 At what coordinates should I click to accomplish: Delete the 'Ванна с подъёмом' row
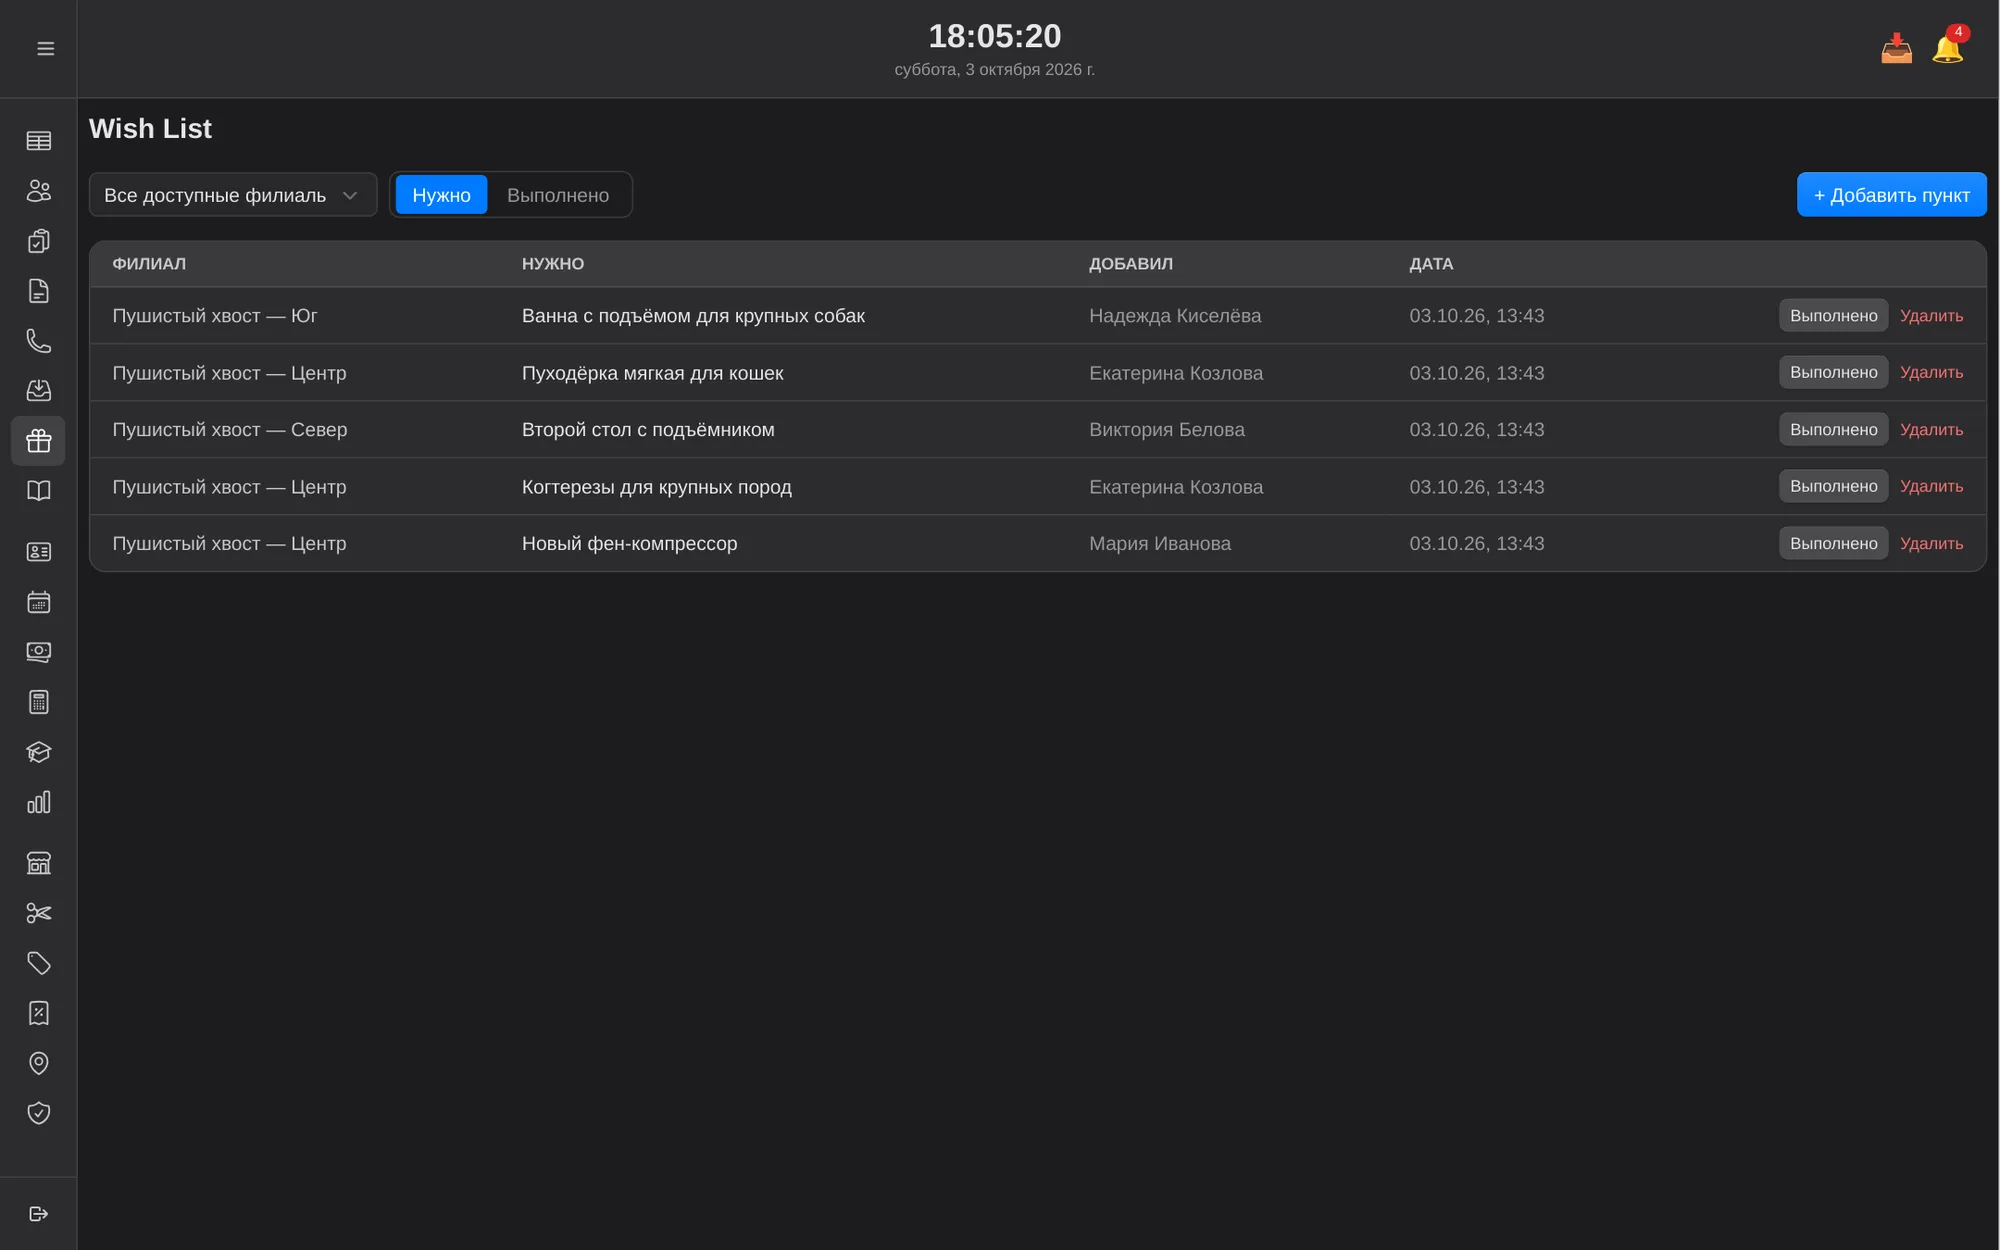1931,315
